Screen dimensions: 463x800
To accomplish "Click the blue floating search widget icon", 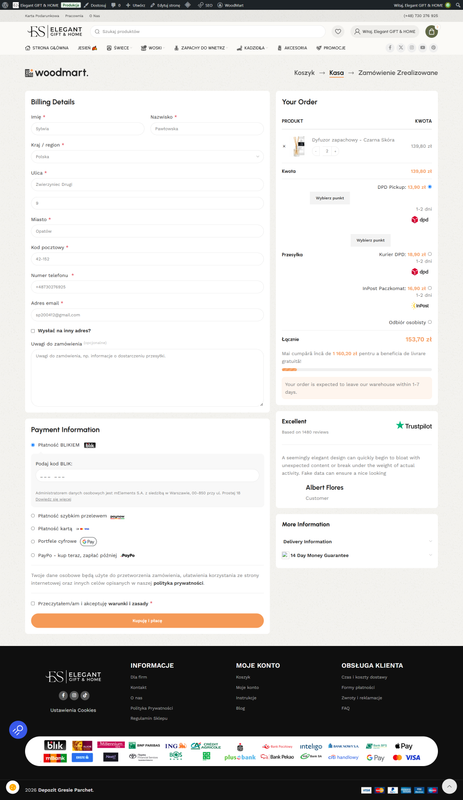I will (18, 730).
